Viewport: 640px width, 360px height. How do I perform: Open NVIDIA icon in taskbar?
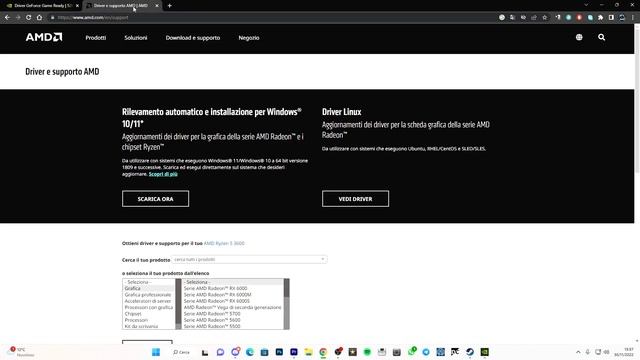[484, 352]
